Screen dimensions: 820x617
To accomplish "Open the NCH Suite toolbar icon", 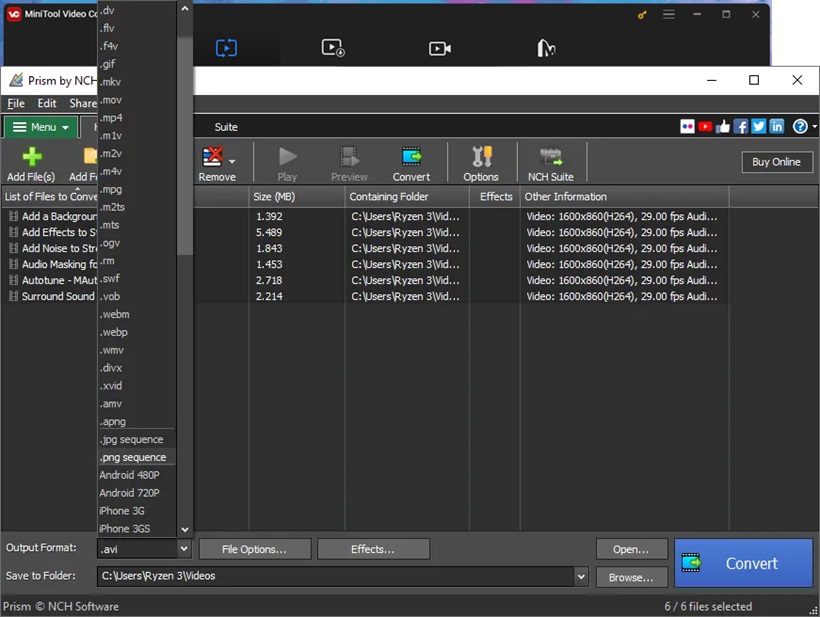I will point(551,157).
